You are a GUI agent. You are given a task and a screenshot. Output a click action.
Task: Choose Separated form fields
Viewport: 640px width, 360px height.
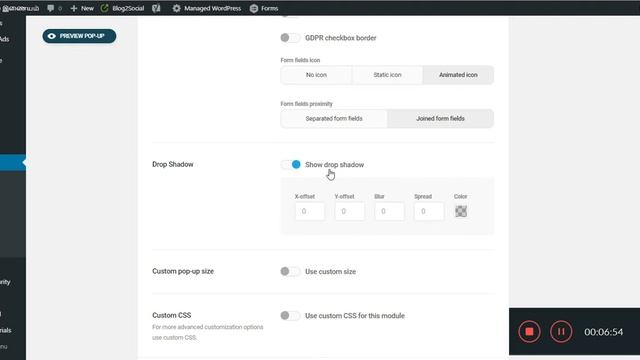coord(334,118)
